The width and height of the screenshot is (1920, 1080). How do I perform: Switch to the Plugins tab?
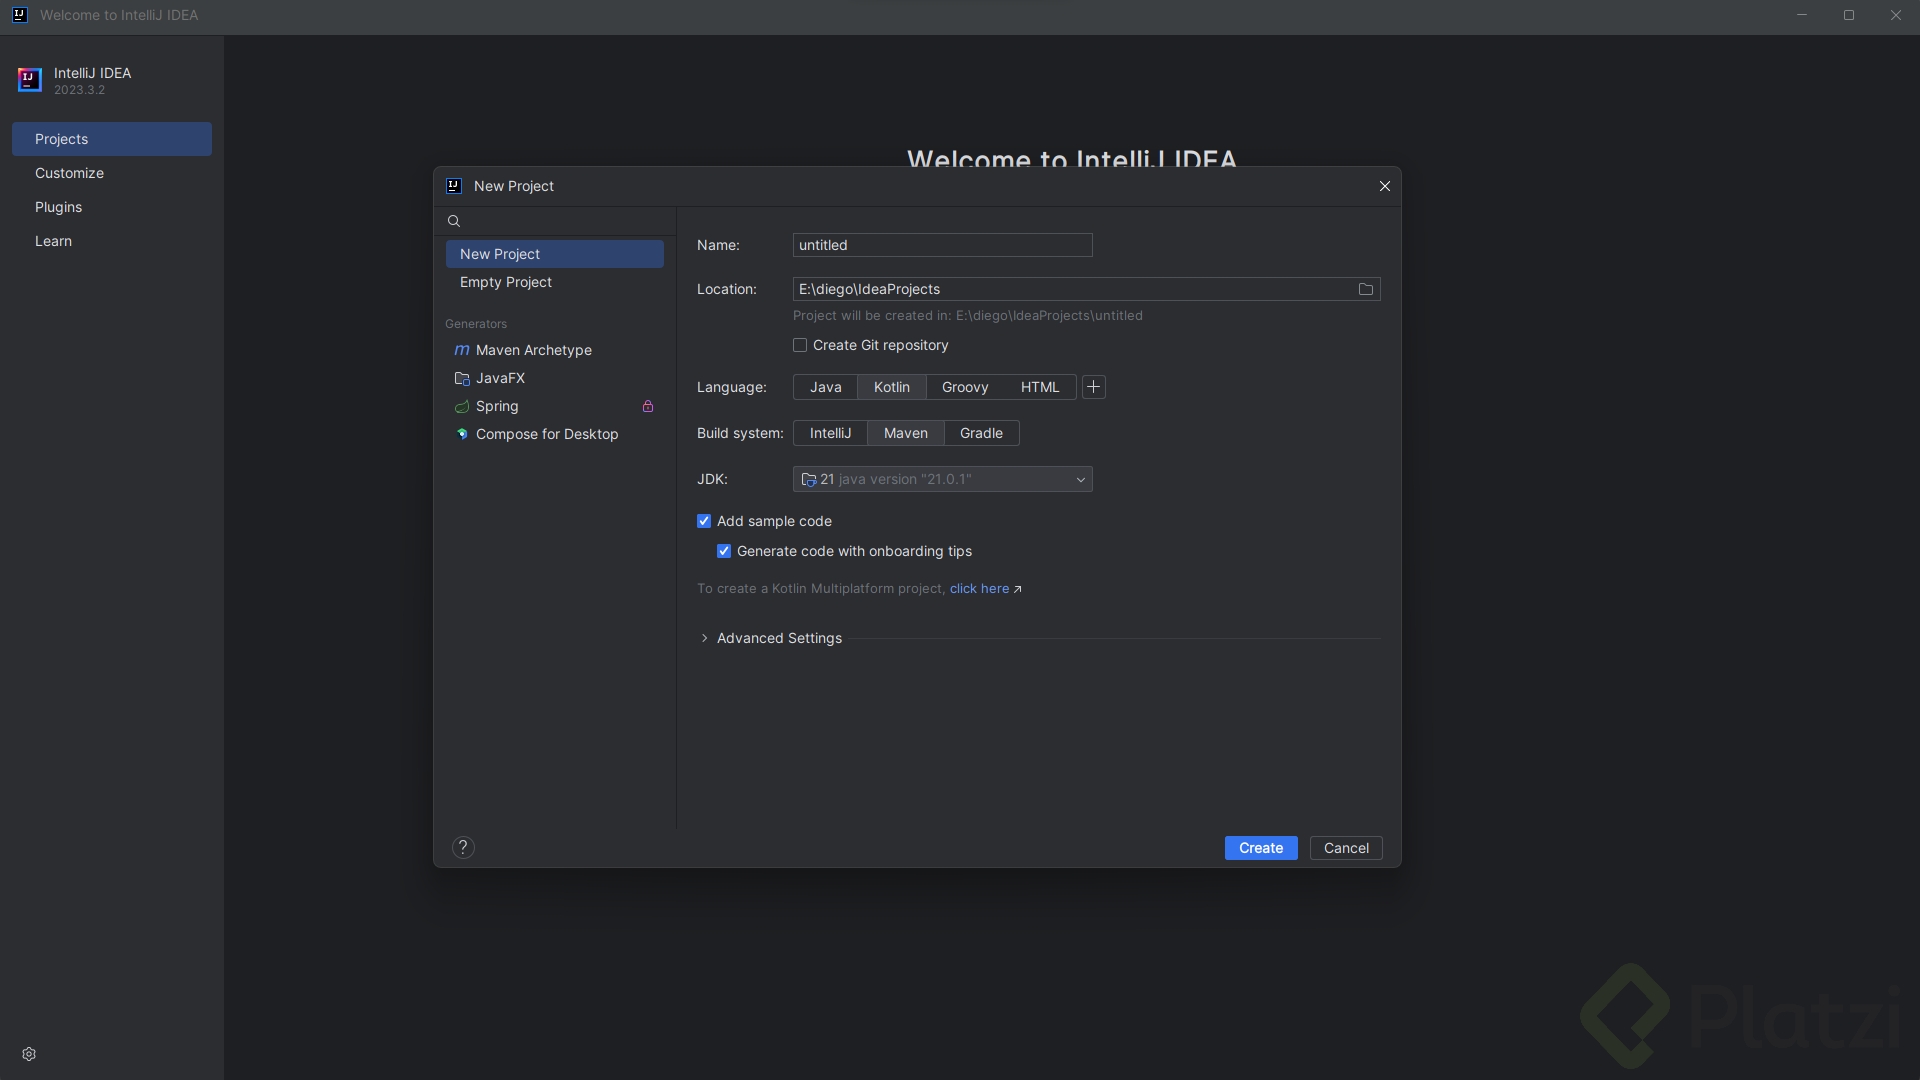point(58,207)
